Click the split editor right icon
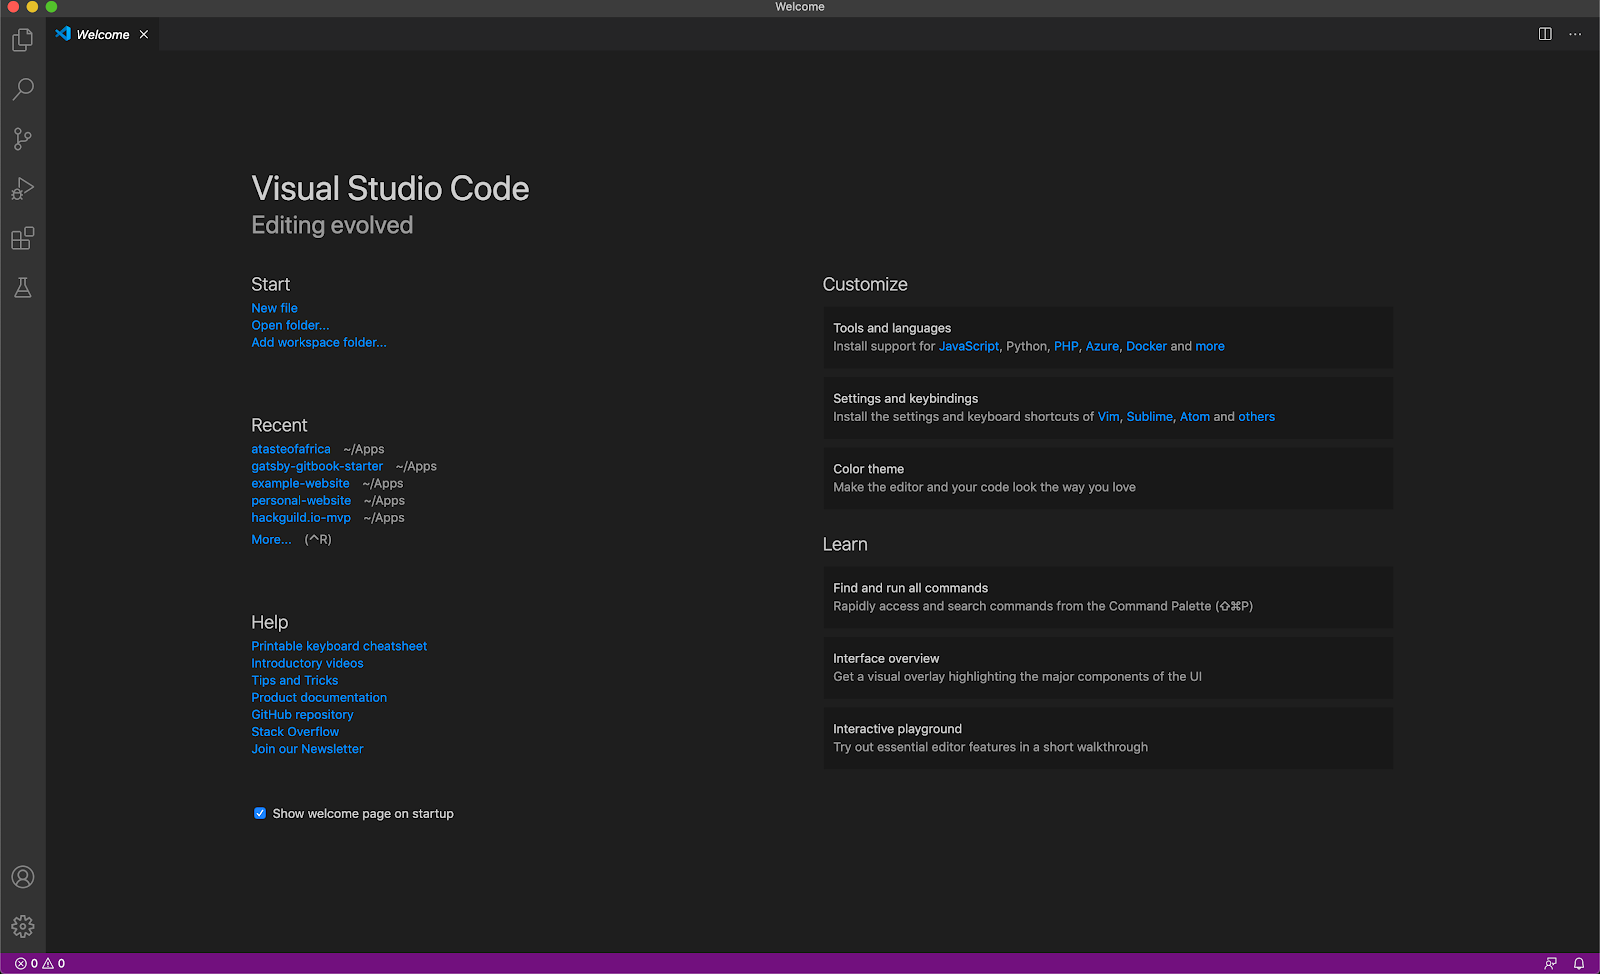 [1545, 34]
